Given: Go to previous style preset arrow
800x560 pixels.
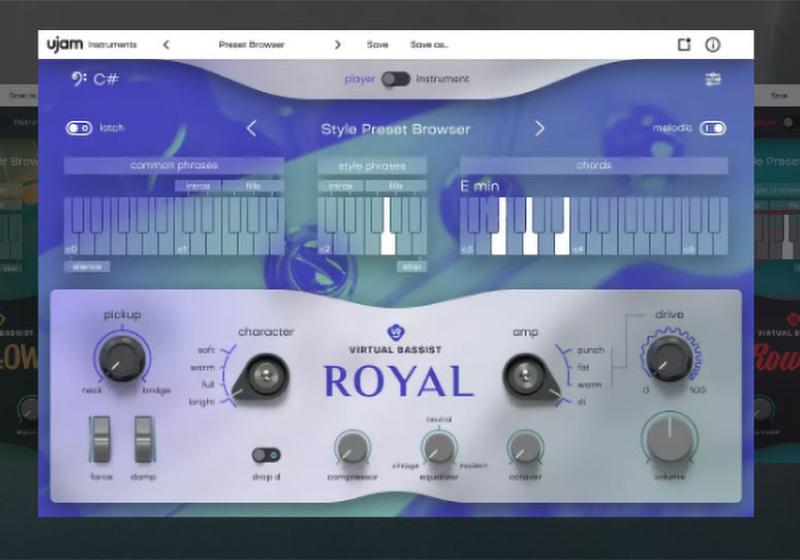Looking at the screenshot, I should click(x=251, y=128).
